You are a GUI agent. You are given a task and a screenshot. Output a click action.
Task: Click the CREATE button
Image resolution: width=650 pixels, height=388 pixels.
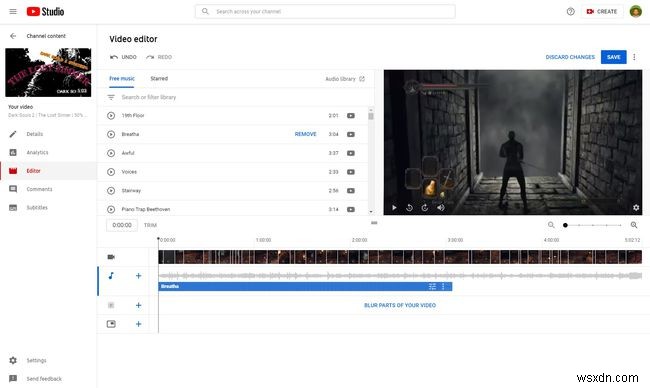[602, 12]
